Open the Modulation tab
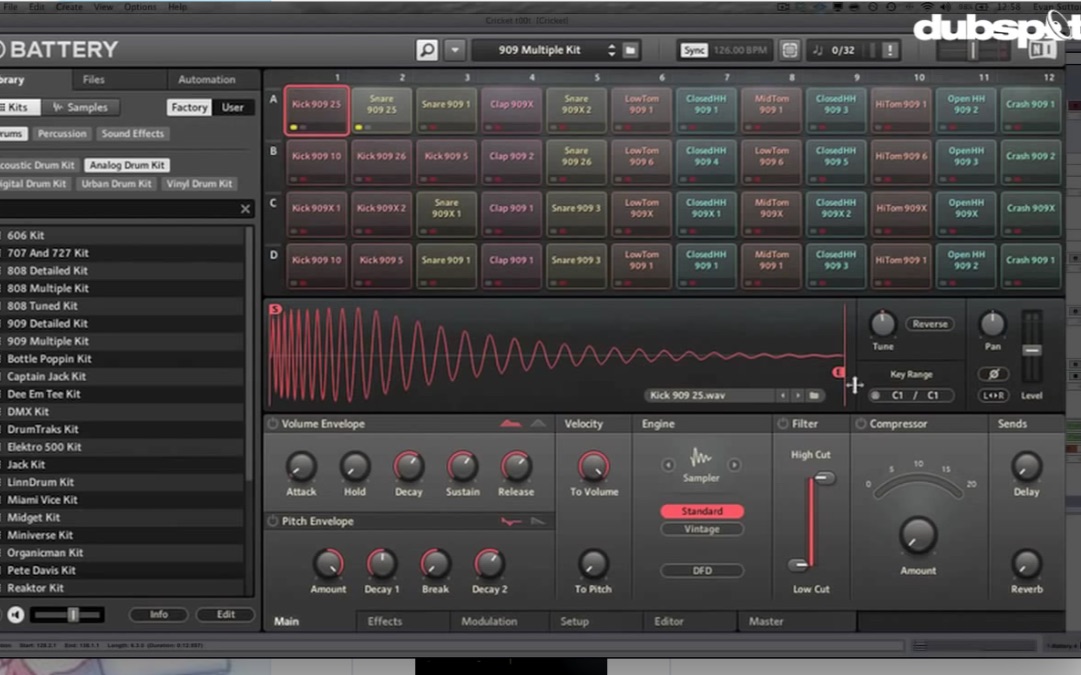 click(x=489, y=621)
